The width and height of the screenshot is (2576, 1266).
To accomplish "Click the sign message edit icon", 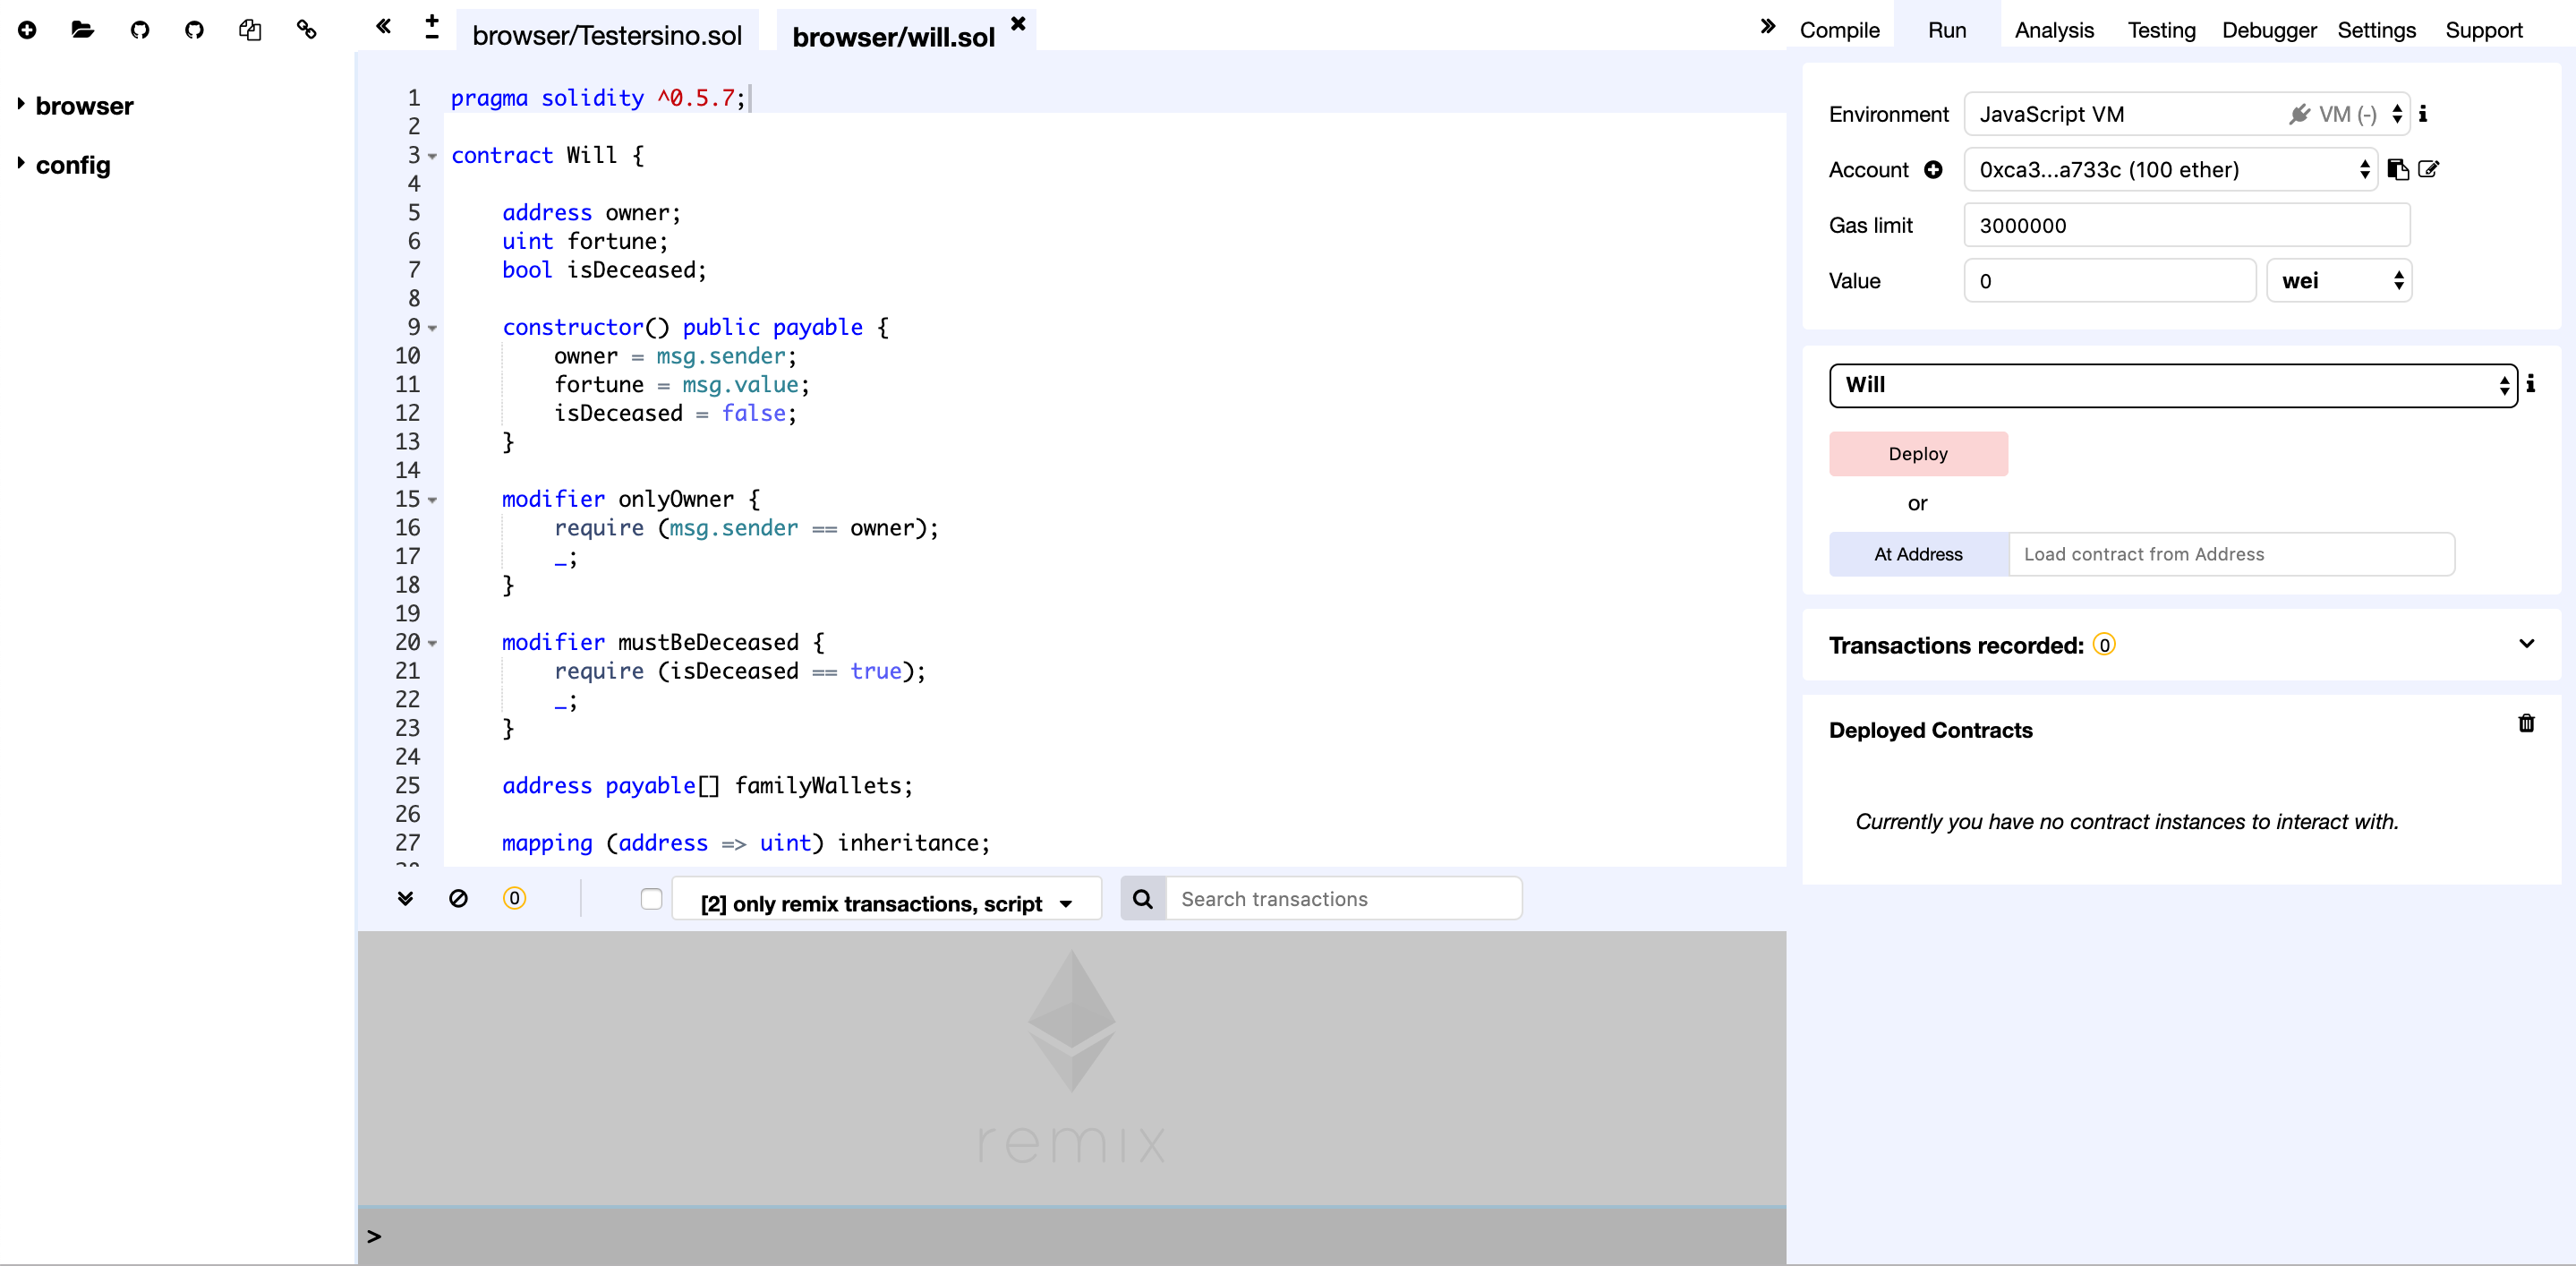I will click(2429, 169).
